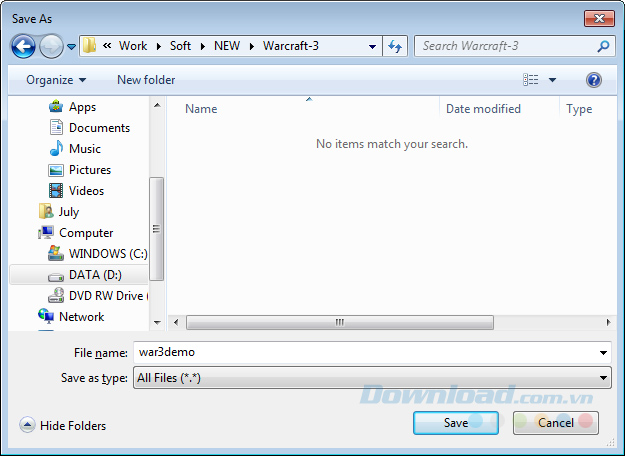Click the Pictures library icon
The height and width of the screenshot is (456, 625).
pyautogui.click(x=56, y=170)
